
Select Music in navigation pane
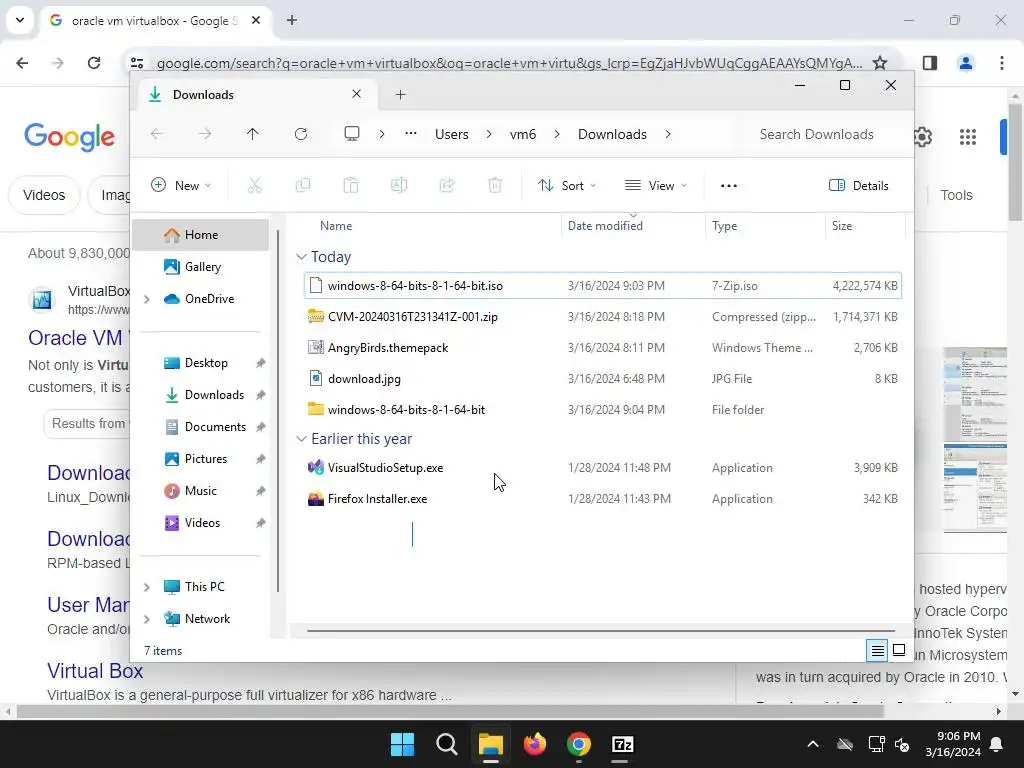pyautogui.click(x=200, y=490)
